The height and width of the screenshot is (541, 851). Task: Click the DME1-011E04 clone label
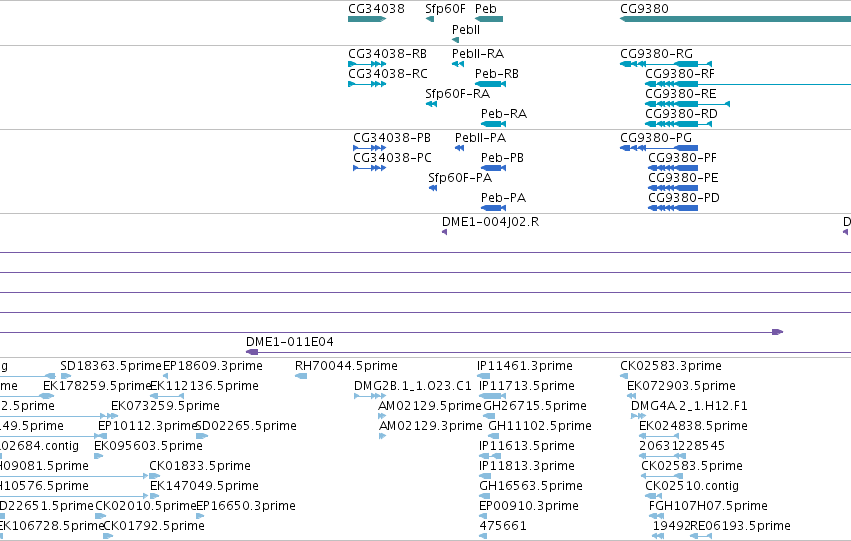[290, 342]
